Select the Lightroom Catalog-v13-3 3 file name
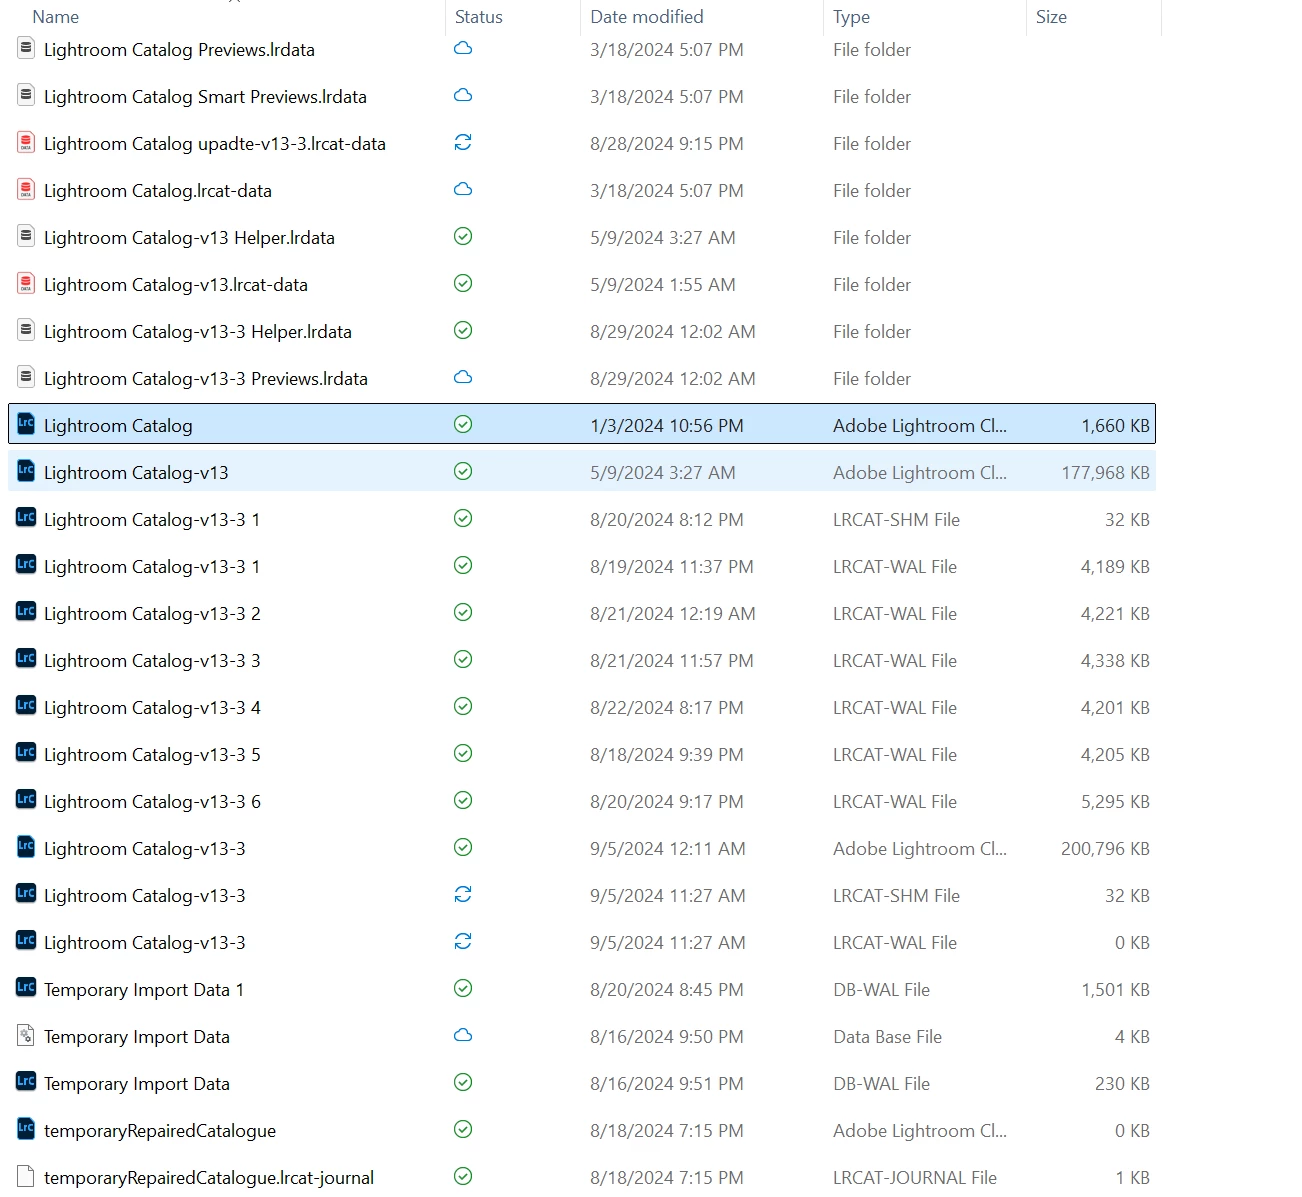Viewport: 1302px width, 1197px height. pyautogui.click(x=152, y=661)
